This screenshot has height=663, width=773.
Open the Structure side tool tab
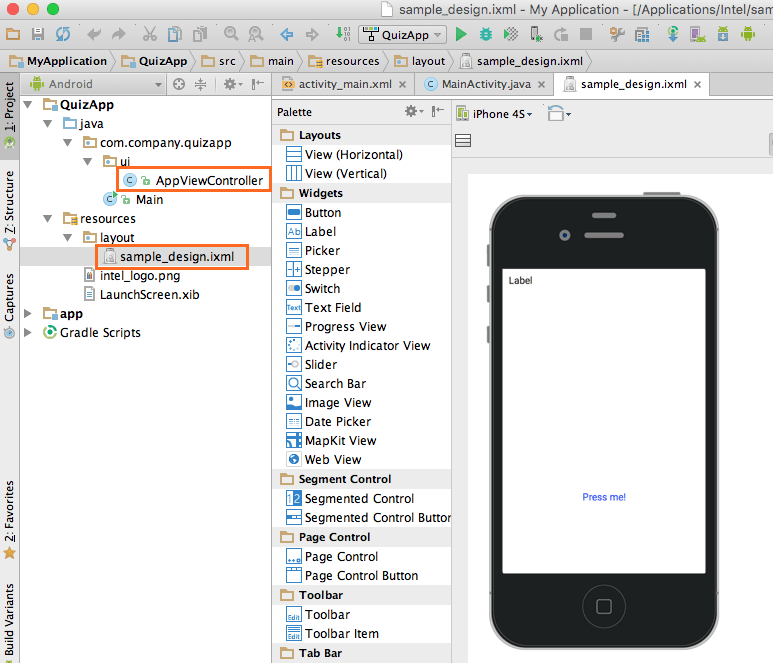point(9,210)
